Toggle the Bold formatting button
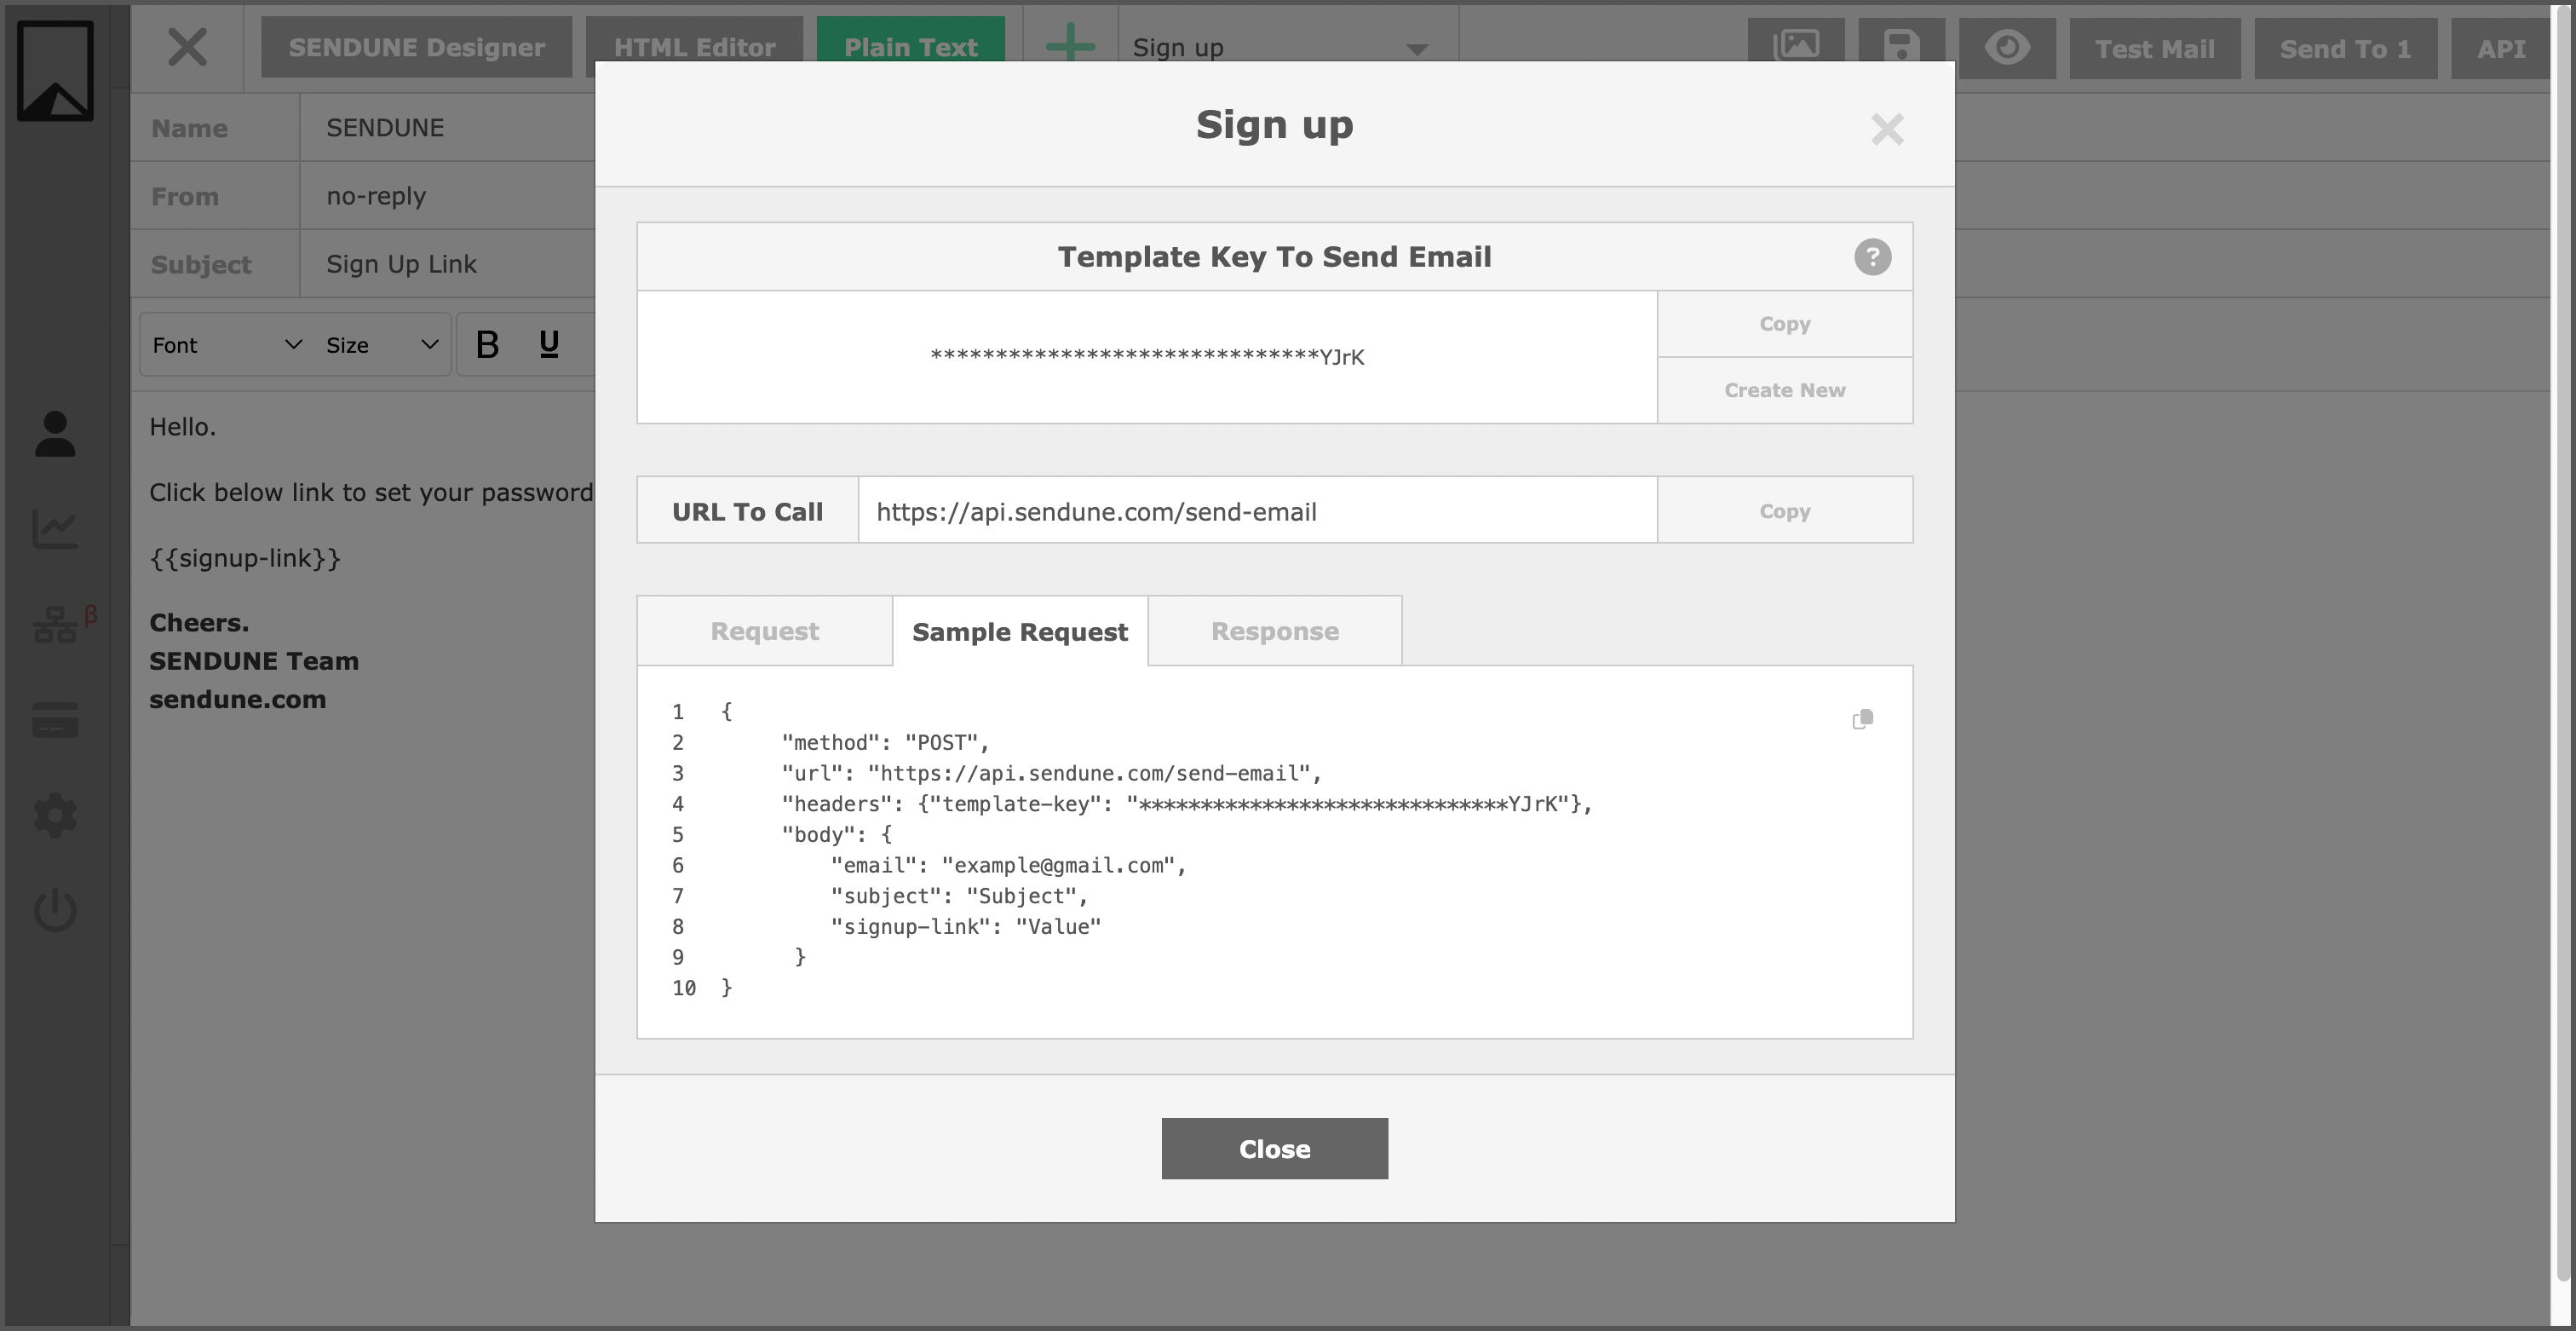Viewport: 2576px width, 1331px height. pyautogui.click(x=487, y=344)
